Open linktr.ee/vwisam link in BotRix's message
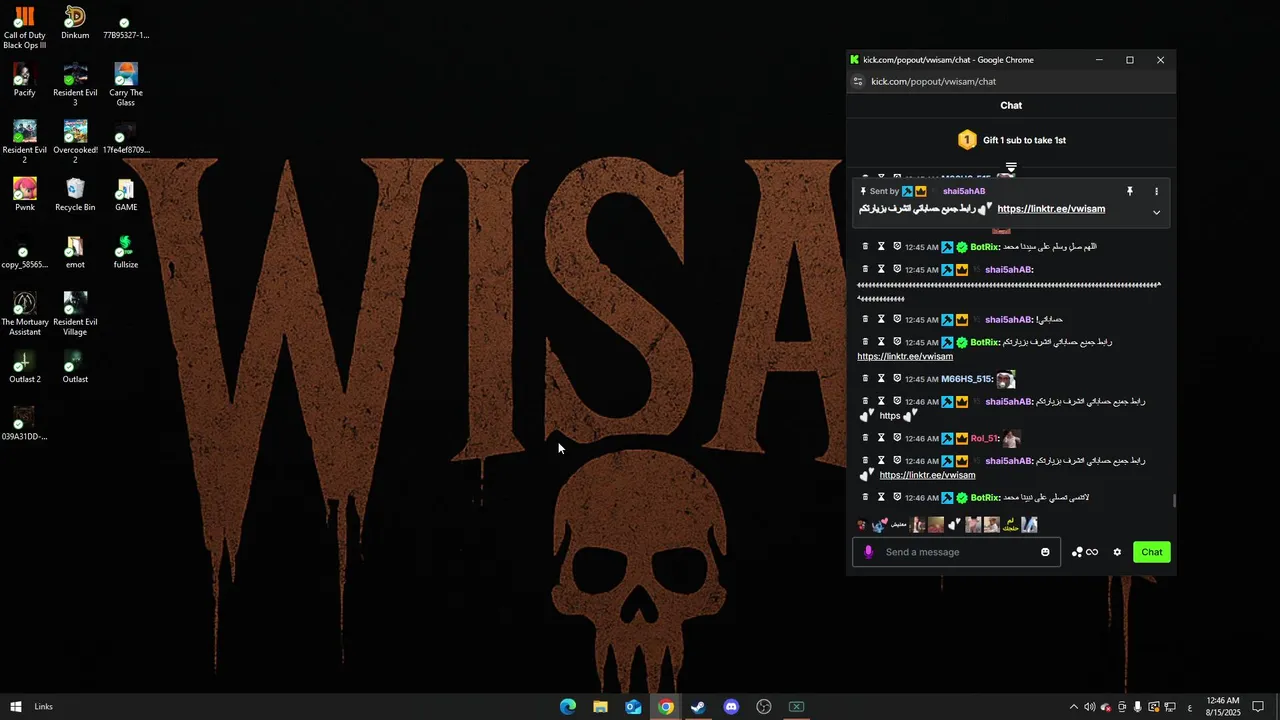This screenshot has height=720, width=1280. (x=905, y=356)
